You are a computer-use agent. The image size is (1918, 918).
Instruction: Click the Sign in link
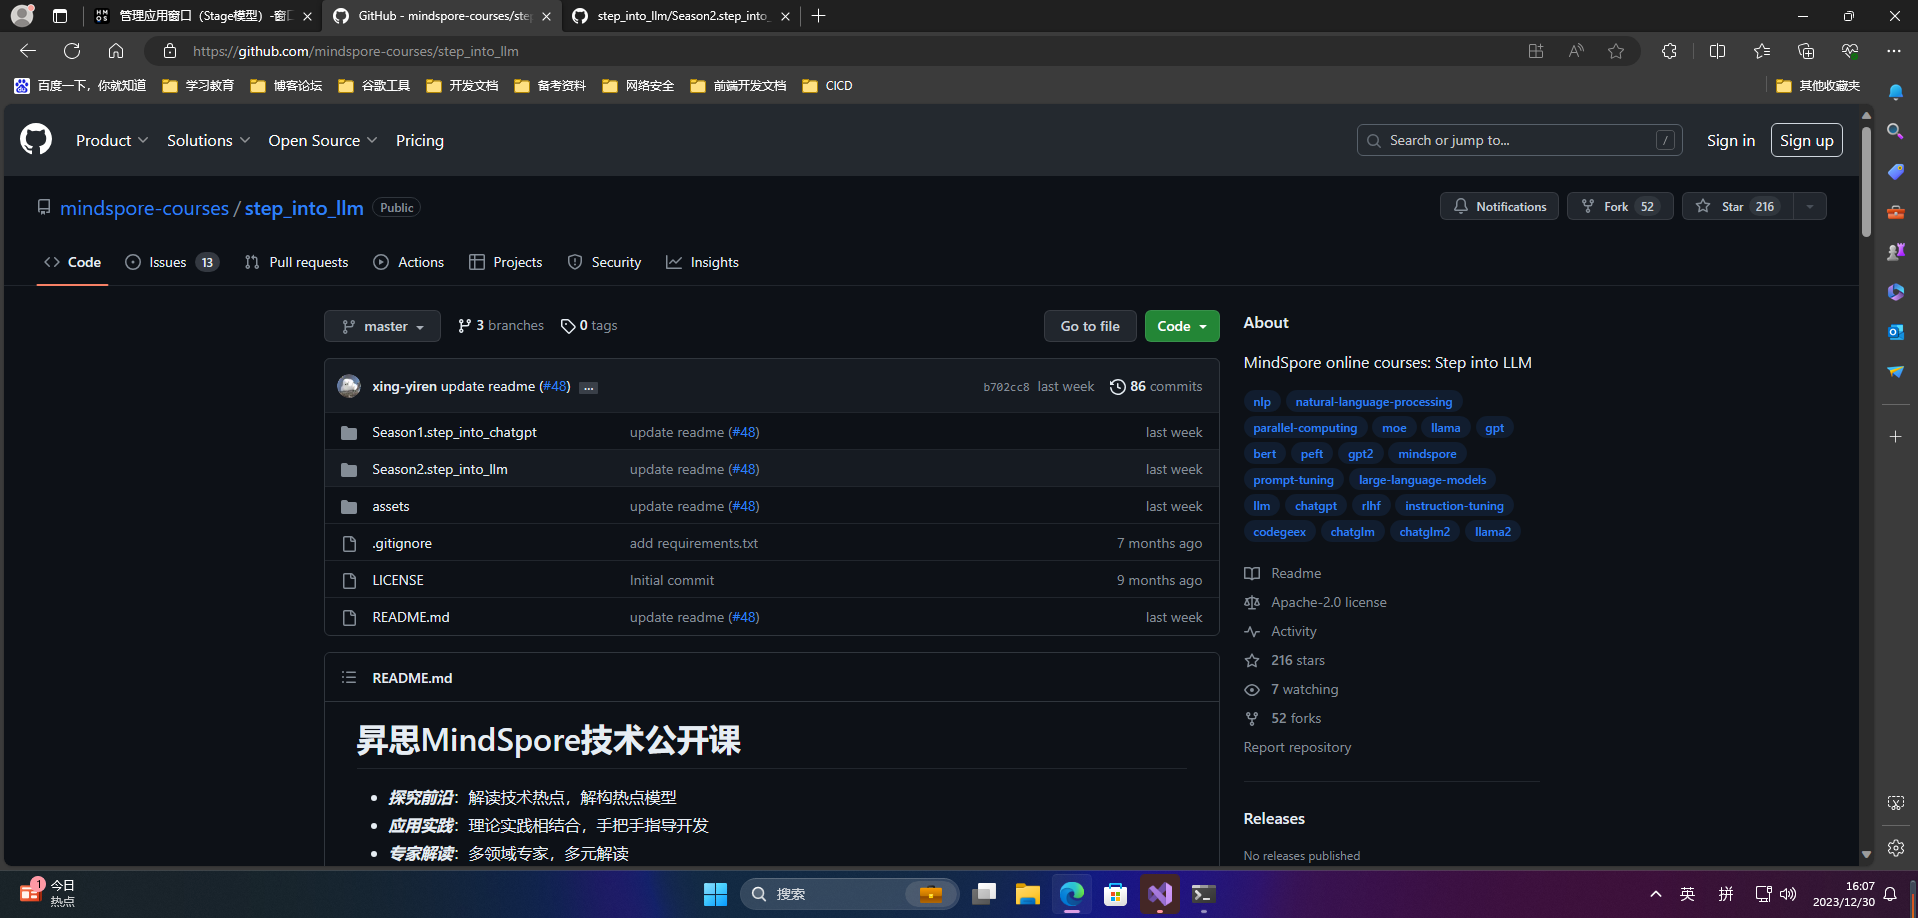[1731, 141]
